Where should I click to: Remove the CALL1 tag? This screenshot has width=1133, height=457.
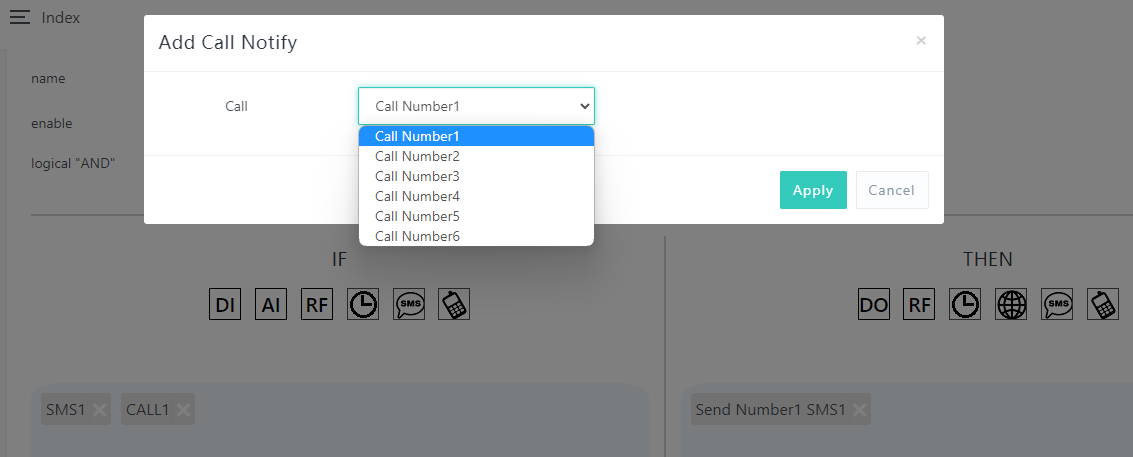184,409
